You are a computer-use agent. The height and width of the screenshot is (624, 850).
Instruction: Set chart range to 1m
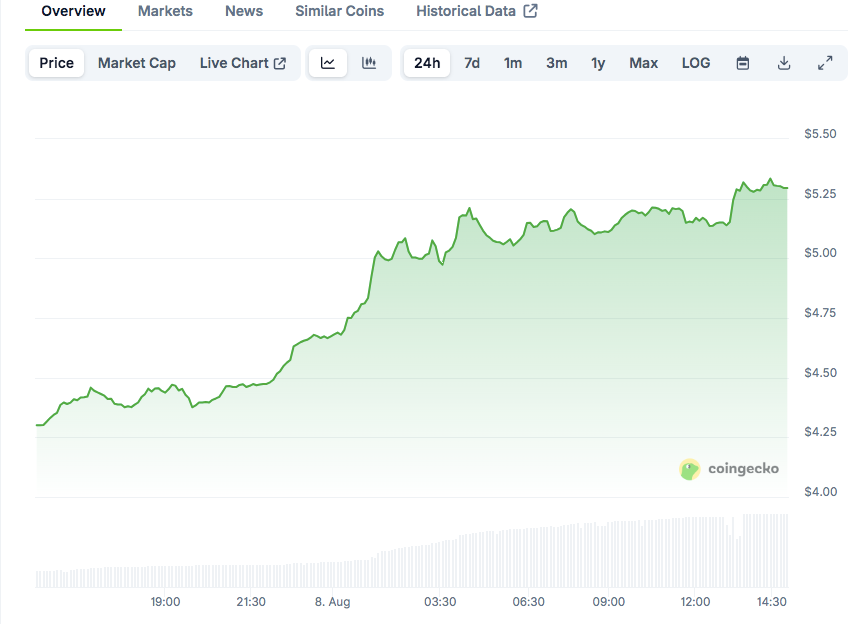coord(513,63)
